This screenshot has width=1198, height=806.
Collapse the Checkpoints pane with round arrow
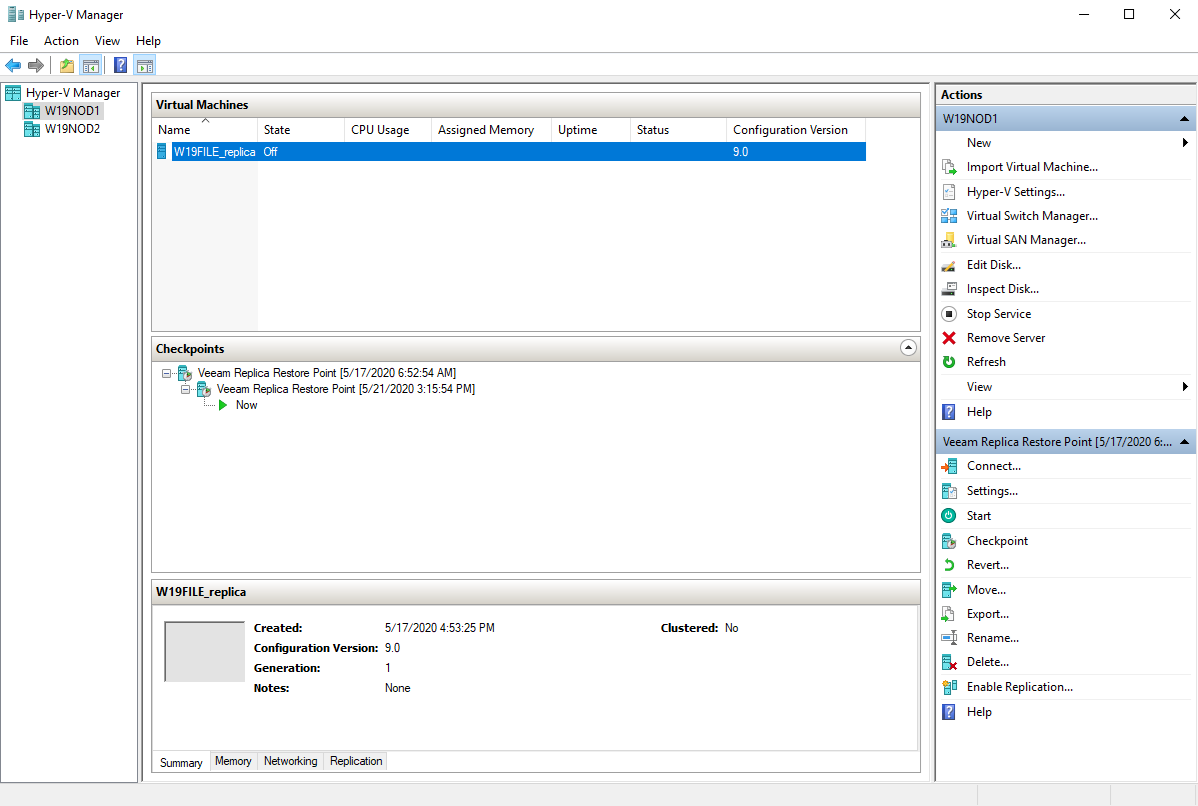[x=908, y=348]
